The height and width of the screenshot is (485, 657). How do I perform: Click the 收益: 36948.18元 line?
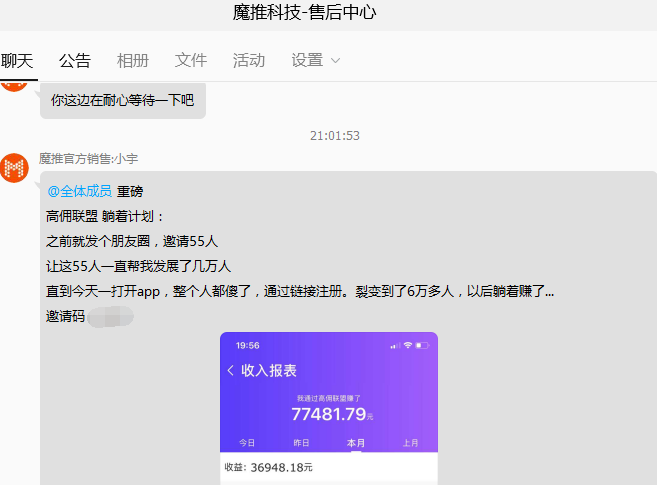point(269,467)
